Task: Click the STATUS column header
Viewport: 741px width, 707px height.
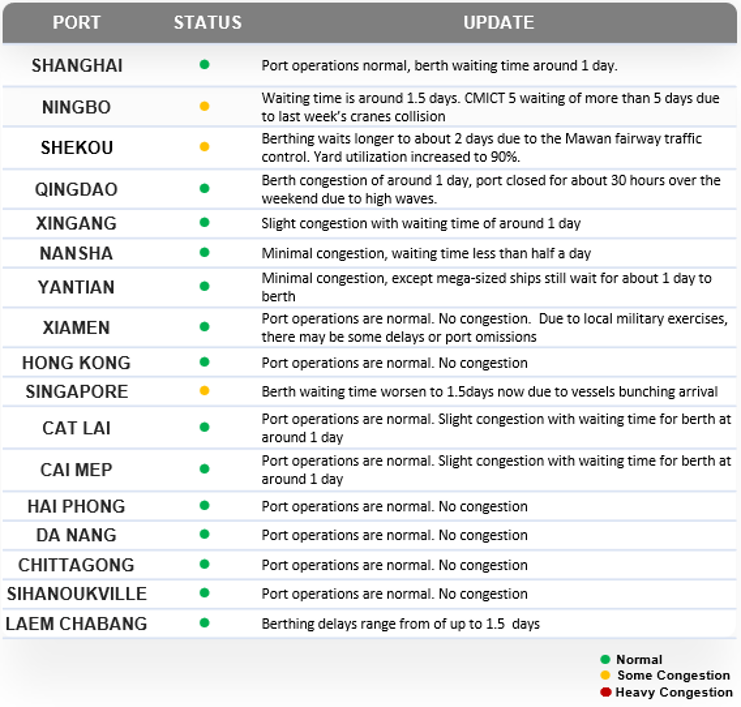Action: [207, 22]
